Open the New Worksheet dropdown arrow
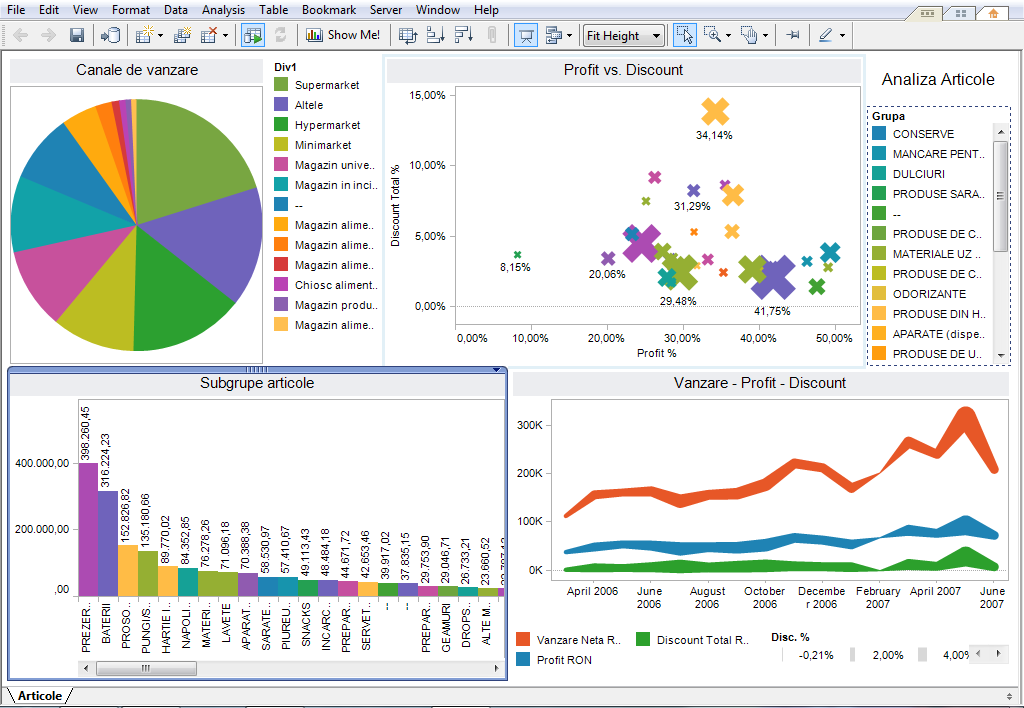Image resolution: width=1024 pixels, height=708 pixels. (161, 36)
